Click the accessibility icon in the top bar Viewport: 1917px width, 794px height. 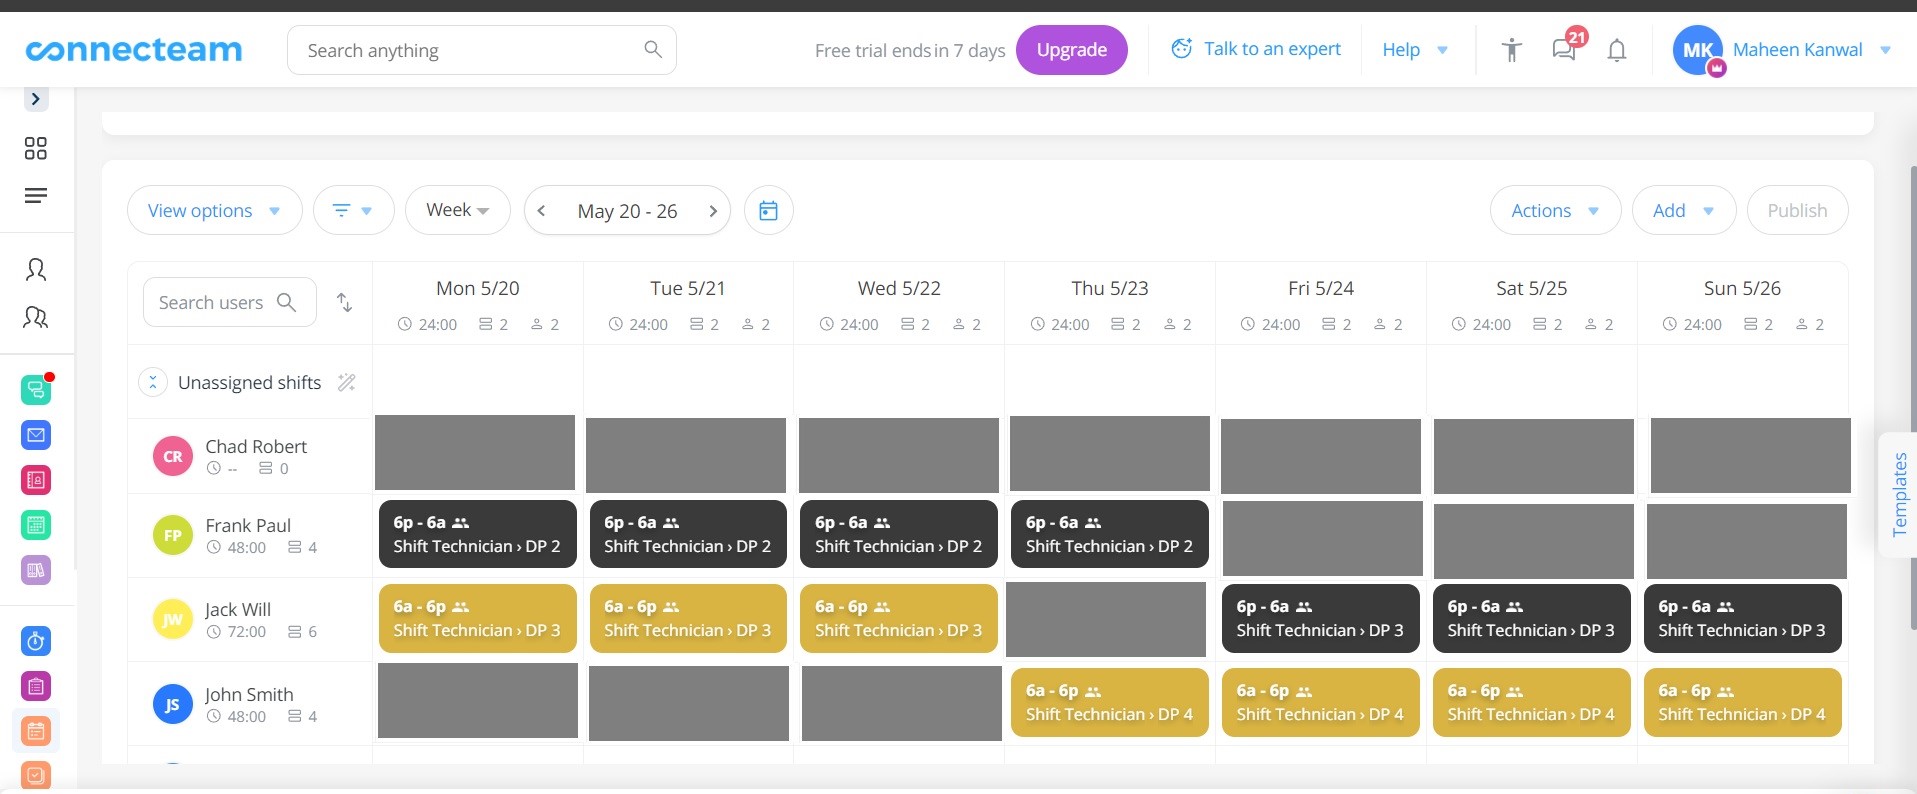(x=1510, y=49)
